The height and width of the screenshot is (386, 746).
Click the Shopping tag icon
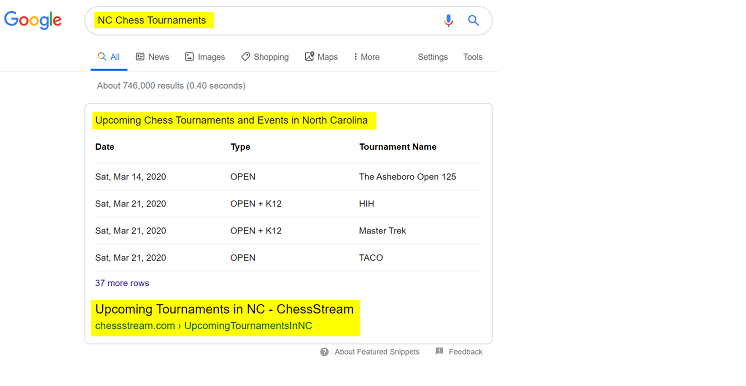245,57
